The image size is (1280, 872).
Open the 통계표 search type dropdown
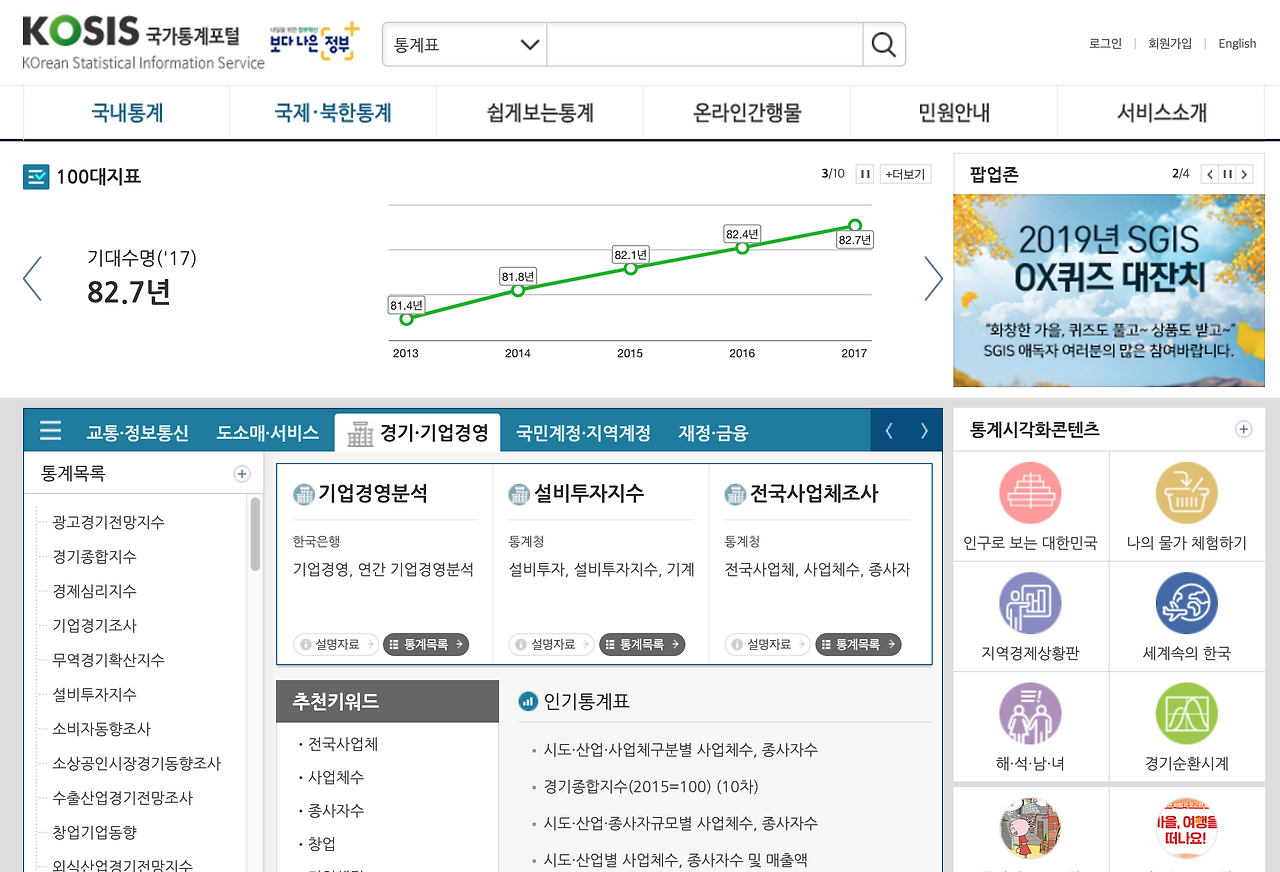click(x=465, y=44)
